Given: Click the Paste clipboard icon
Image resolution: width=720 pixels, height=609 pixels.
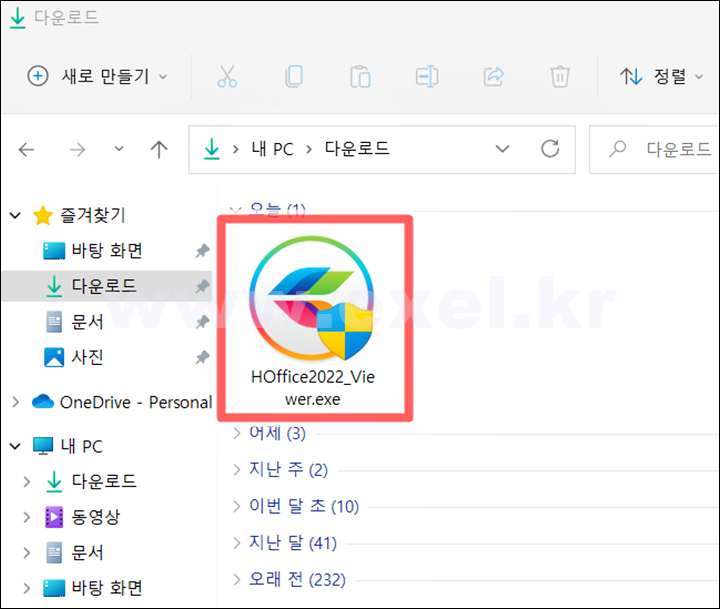Looking at the screenshot, I should click(360, 76).
